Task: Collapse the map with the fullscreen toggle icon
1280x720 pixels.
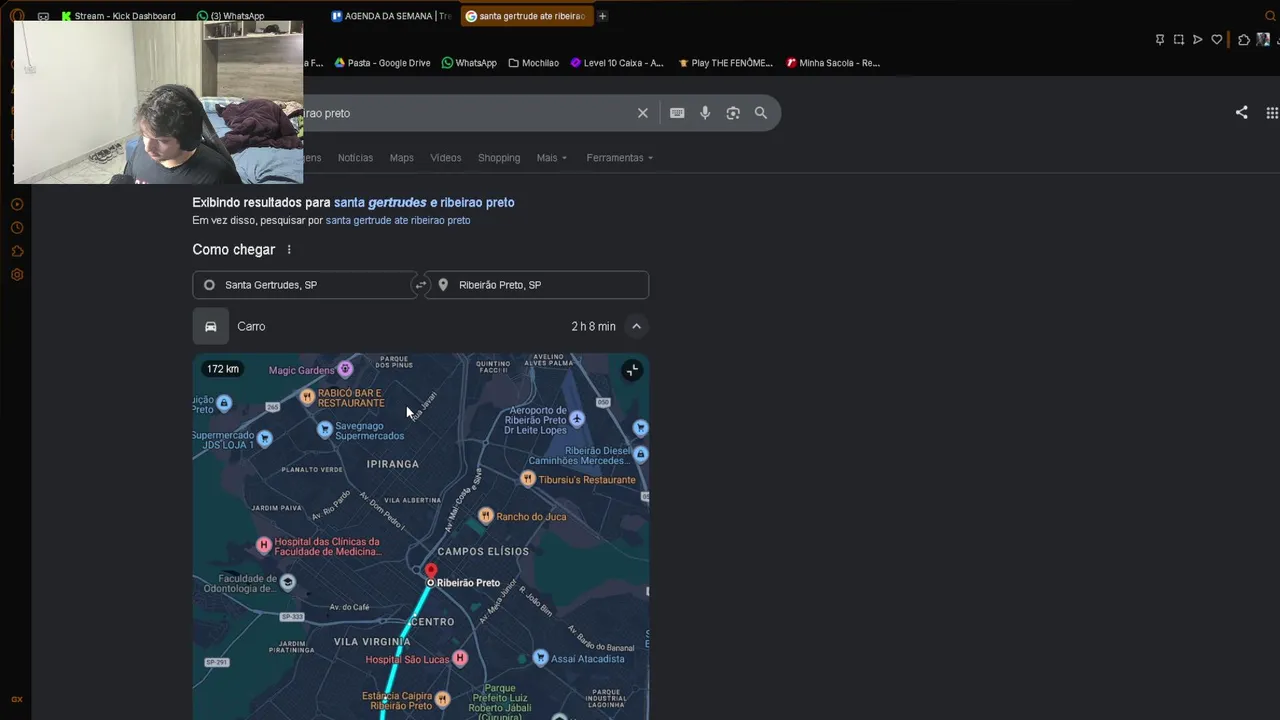Action: point(632,371)
